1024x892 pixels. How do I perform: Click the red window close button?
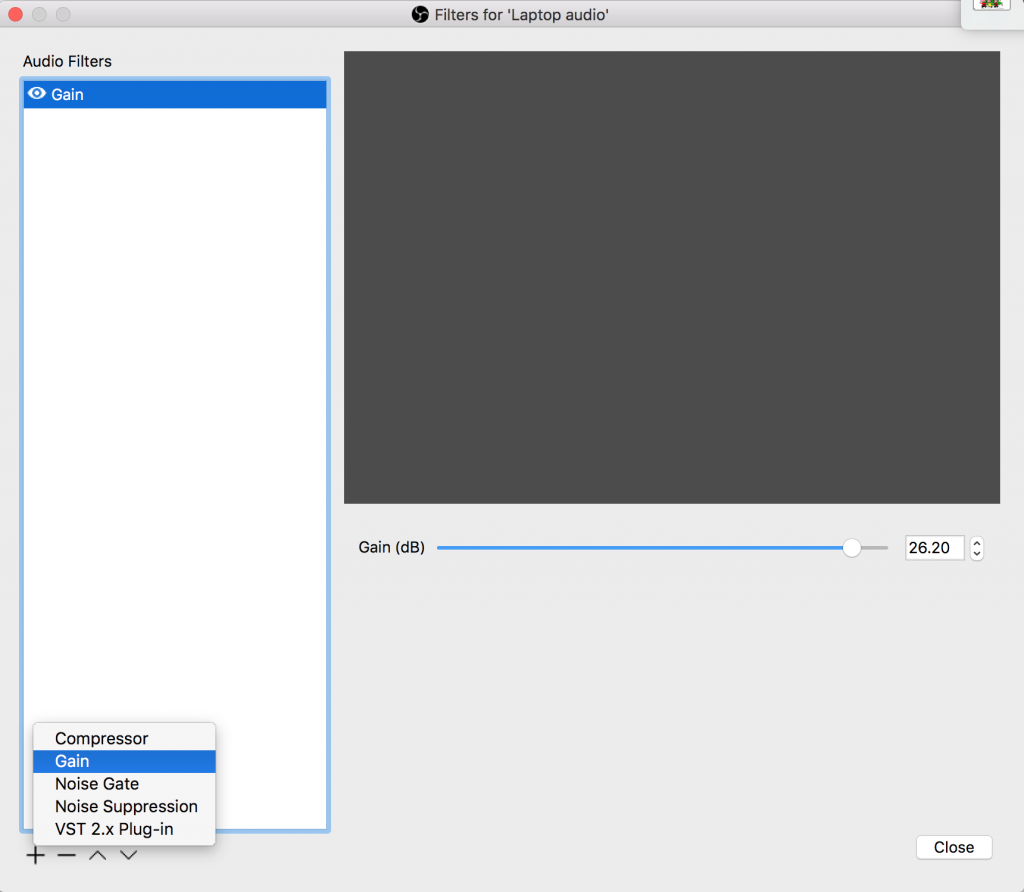(16, 14)
